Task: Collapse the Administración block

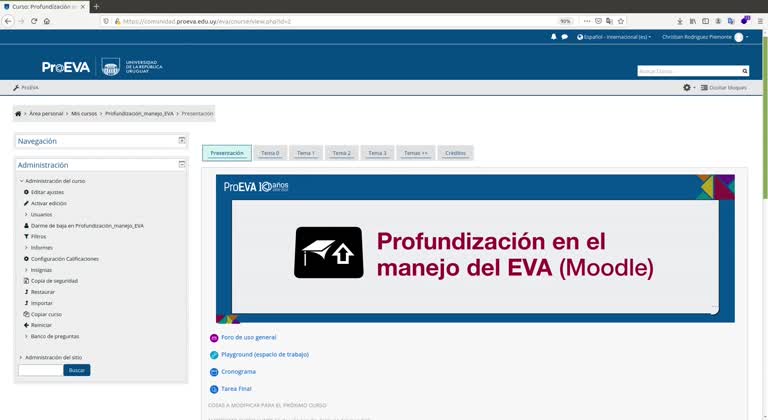Action: point(182,164)
